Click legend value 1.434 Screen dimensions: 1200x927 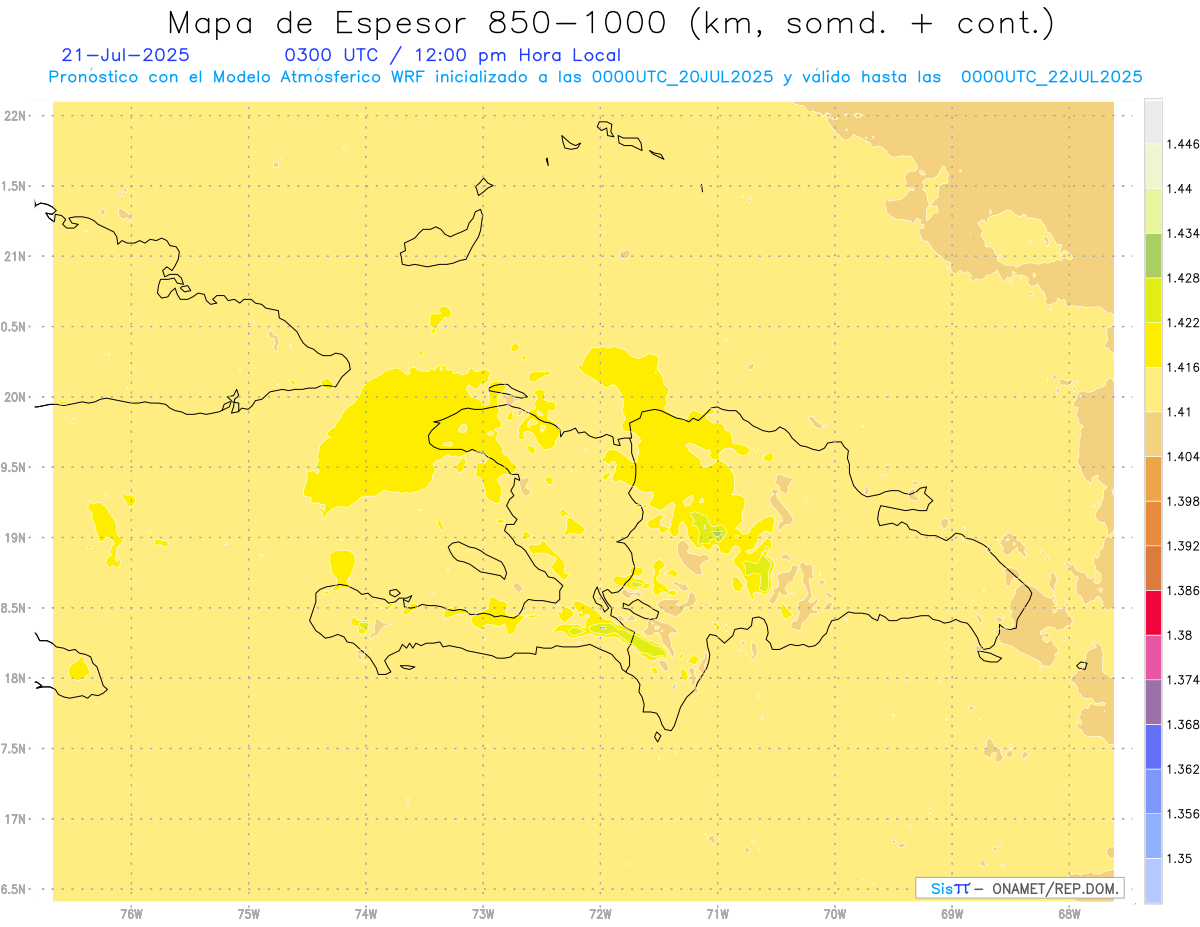pyautogui.click(x=1182, y=233)
